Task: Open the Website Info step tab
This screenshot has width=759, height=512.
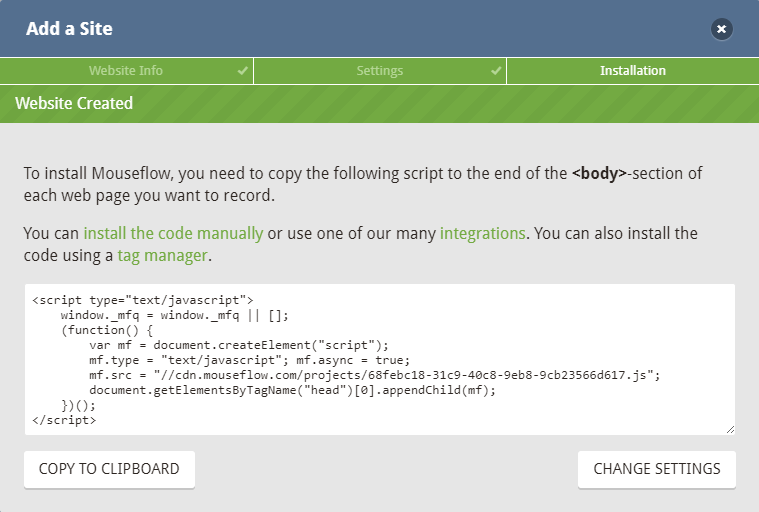Action: (x=126, y=71)
